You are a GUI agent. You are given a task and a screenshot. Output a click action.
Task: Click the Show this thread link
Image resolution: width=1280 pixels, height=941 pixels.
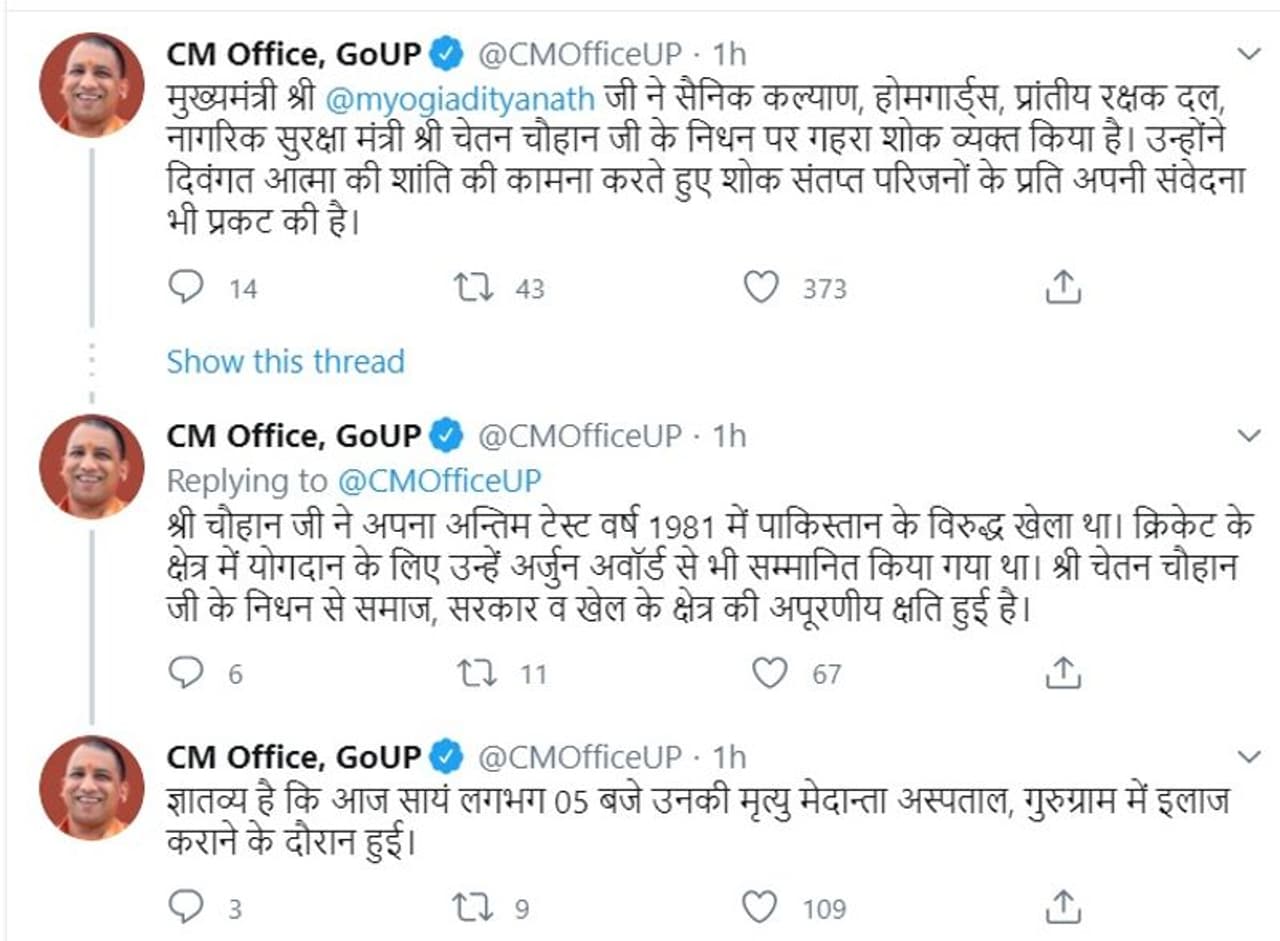[285, 361]
